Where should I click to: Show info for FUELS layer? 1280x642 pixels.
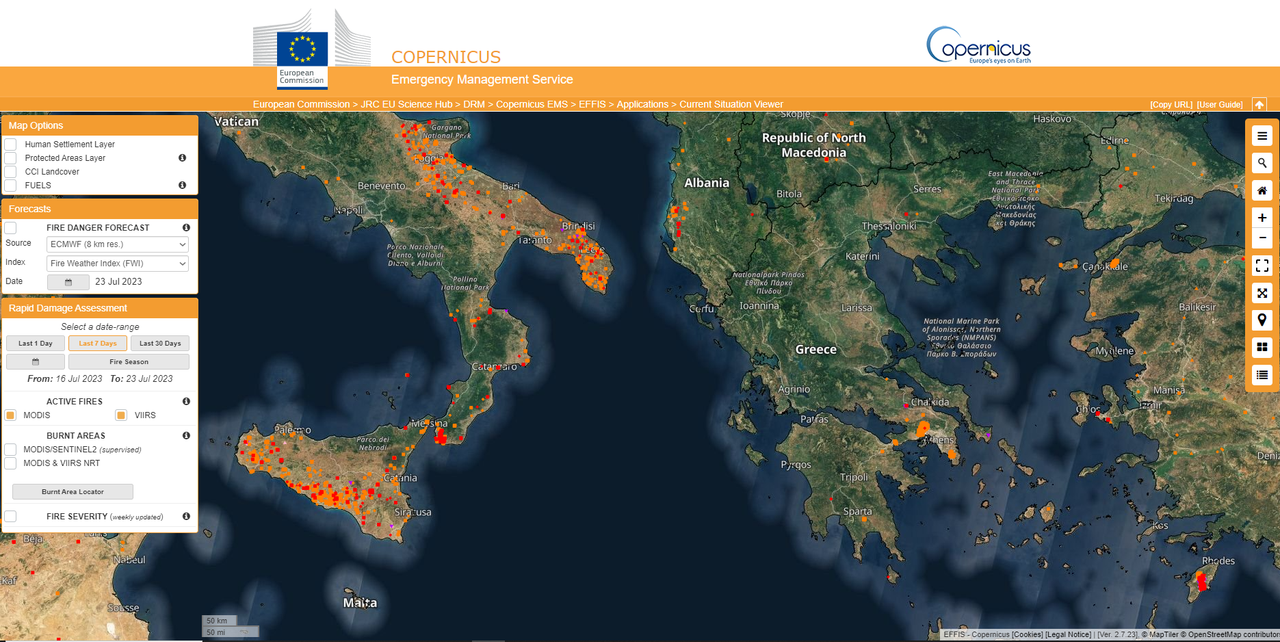click(182, 185)
